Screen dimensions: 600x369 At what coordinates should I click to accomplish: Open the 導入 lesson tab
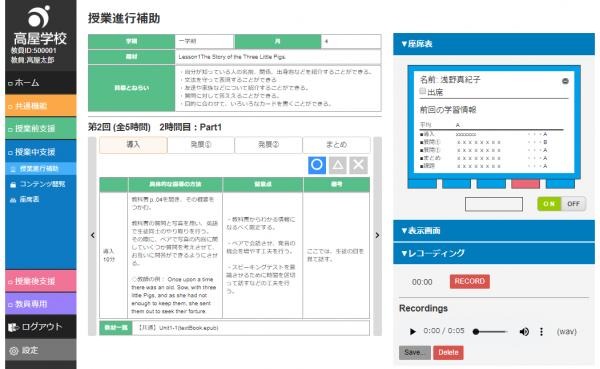[133, 145]
